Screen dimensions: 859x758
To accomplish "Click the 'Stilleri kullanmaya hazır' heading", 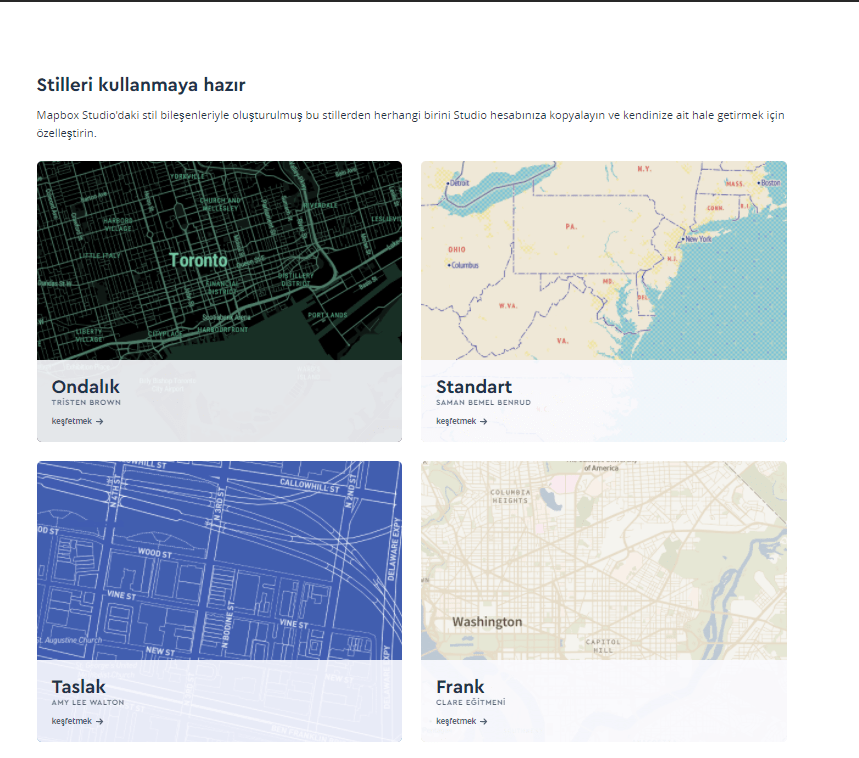I will tap(141, 85).
